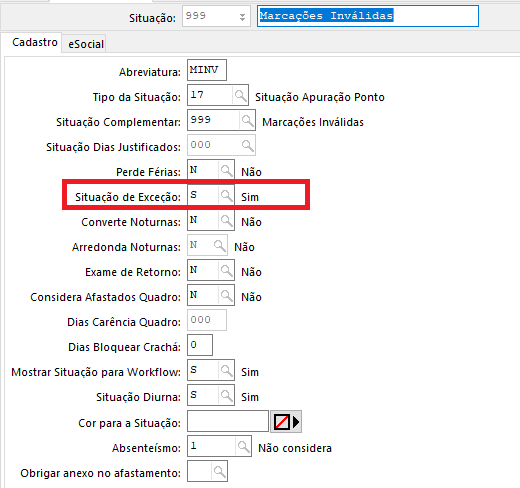Open lookup for Tipo da Situação
Screen dimensions: 520x488
(x=240, y=96)
